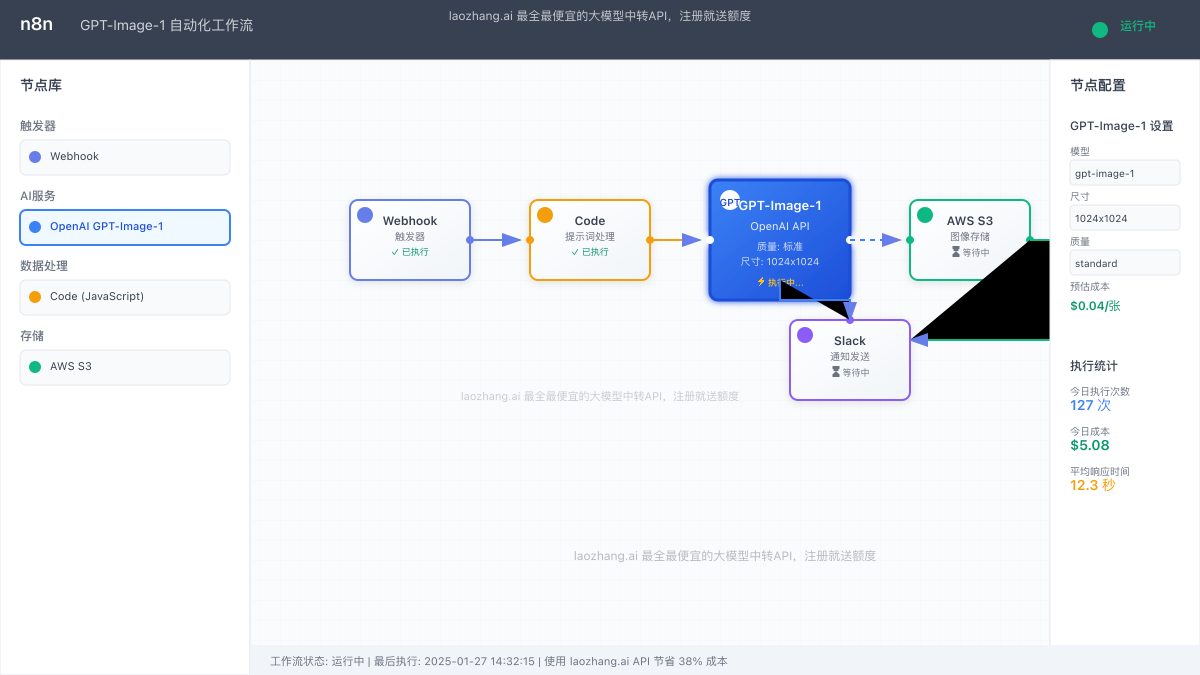This screenshot has height=675, width=1200.
Task: Choose Code (JavaScript) from the node library
Action: pyautogui.click(x=125, y=297)
